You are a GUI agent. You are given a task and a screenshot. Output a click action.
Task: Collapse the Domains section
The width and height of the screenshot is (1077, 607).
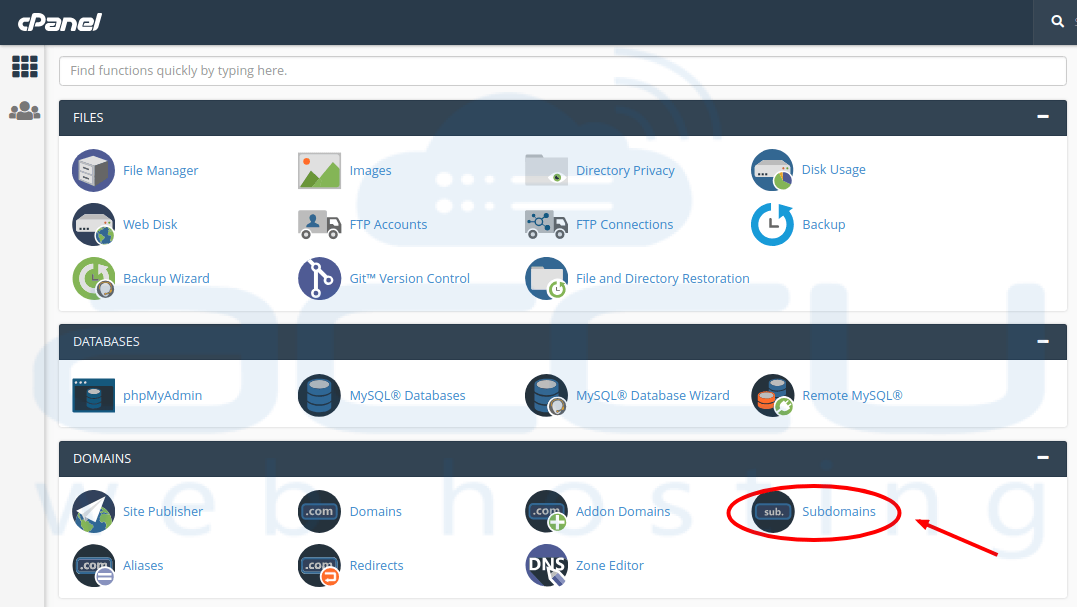pyautogui.click(x=1043, y=458)
